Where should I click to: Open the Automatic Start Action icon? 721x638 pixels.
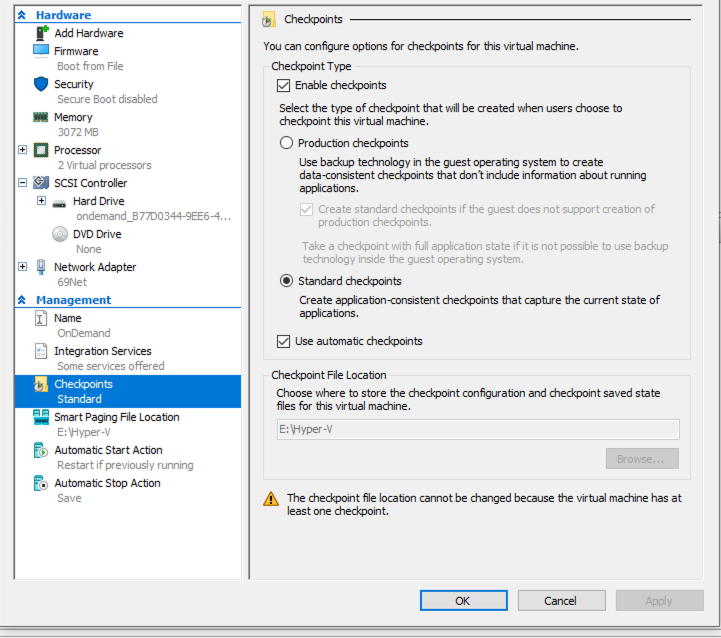41,451
